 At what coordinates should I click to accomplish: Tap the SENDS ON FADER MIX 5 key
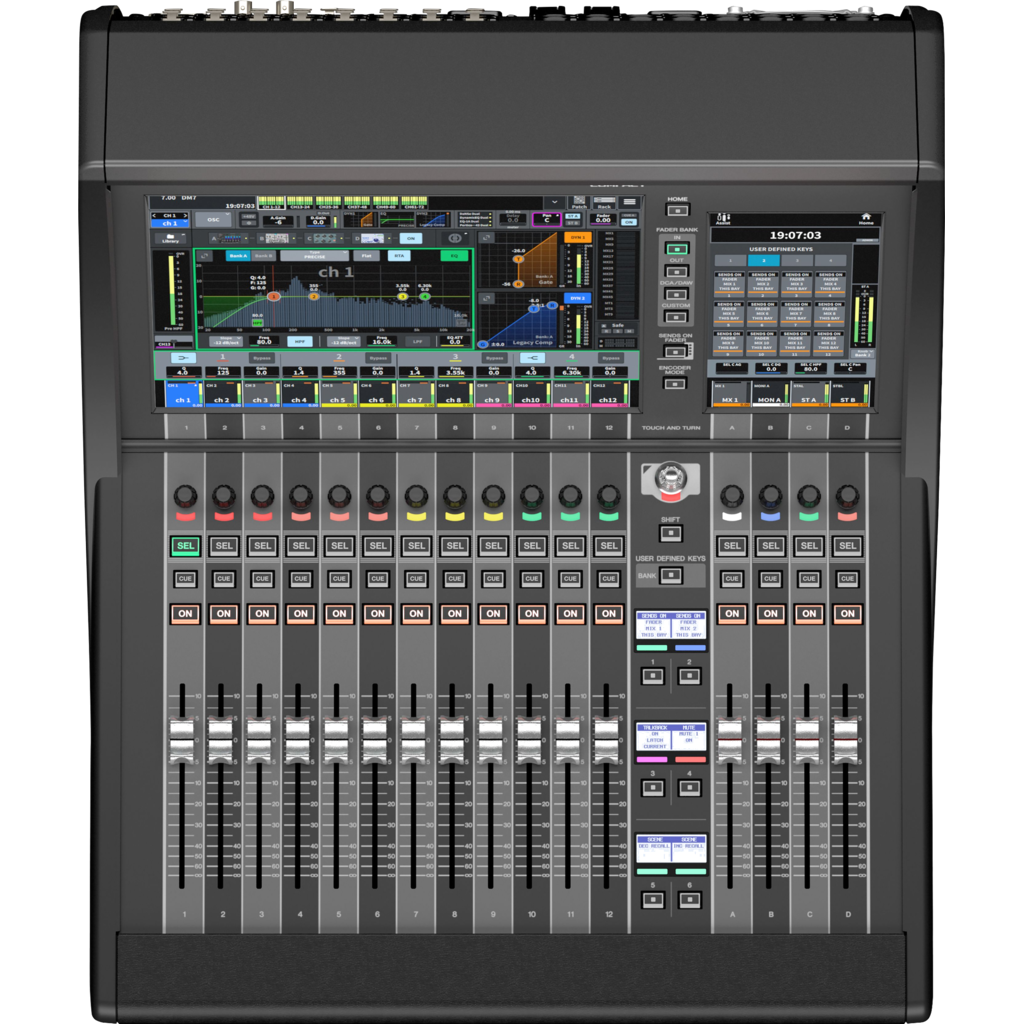[x=728, y=314]
